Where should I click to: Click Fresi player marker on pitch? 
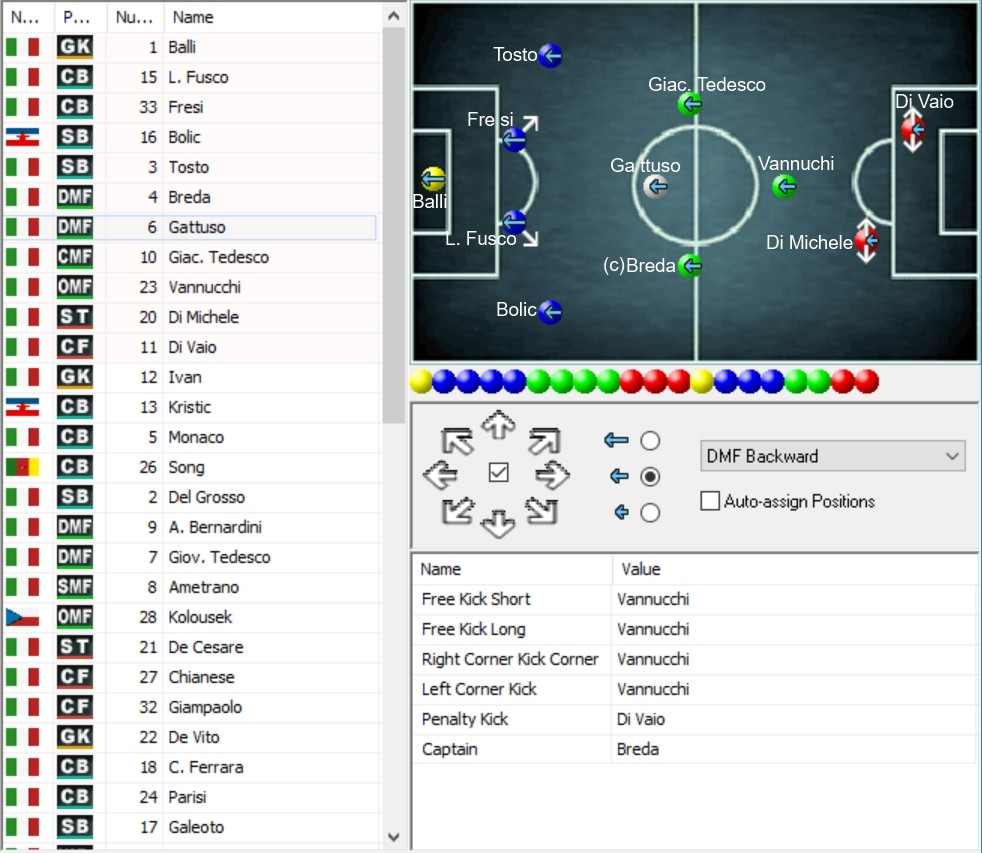pos(514,140)
